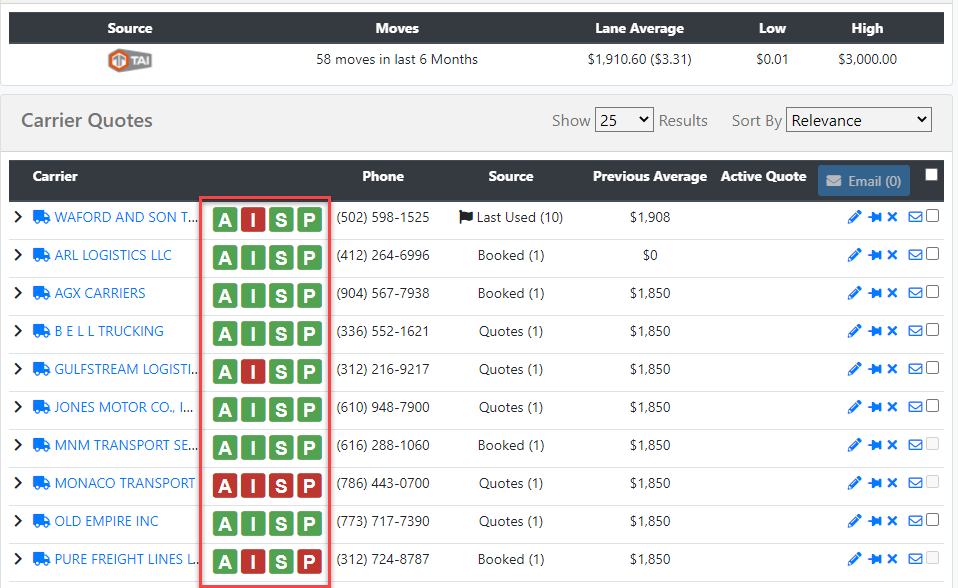Pin the PURE FREIGHT LINES row
Screen dimensions: 958x588
(875, 559)
